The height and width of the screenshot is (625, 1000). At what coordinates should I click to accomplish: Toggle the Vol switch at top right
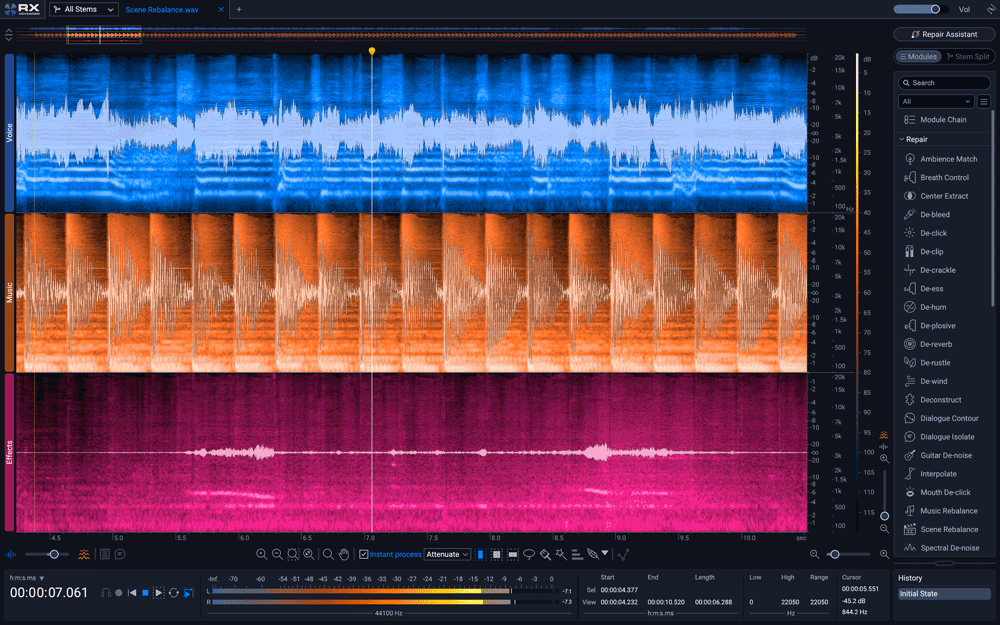(921, 9)
